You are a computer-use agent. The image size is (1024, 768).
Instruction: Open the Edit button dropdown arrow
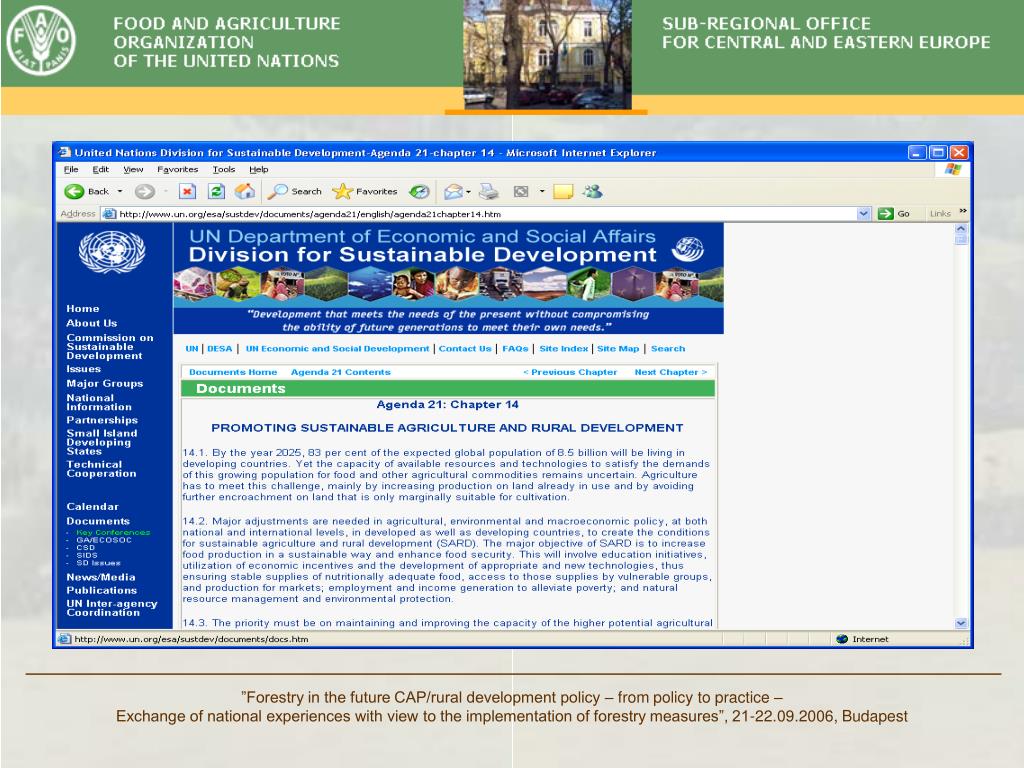pyautogui.click(x=541, y=192)
